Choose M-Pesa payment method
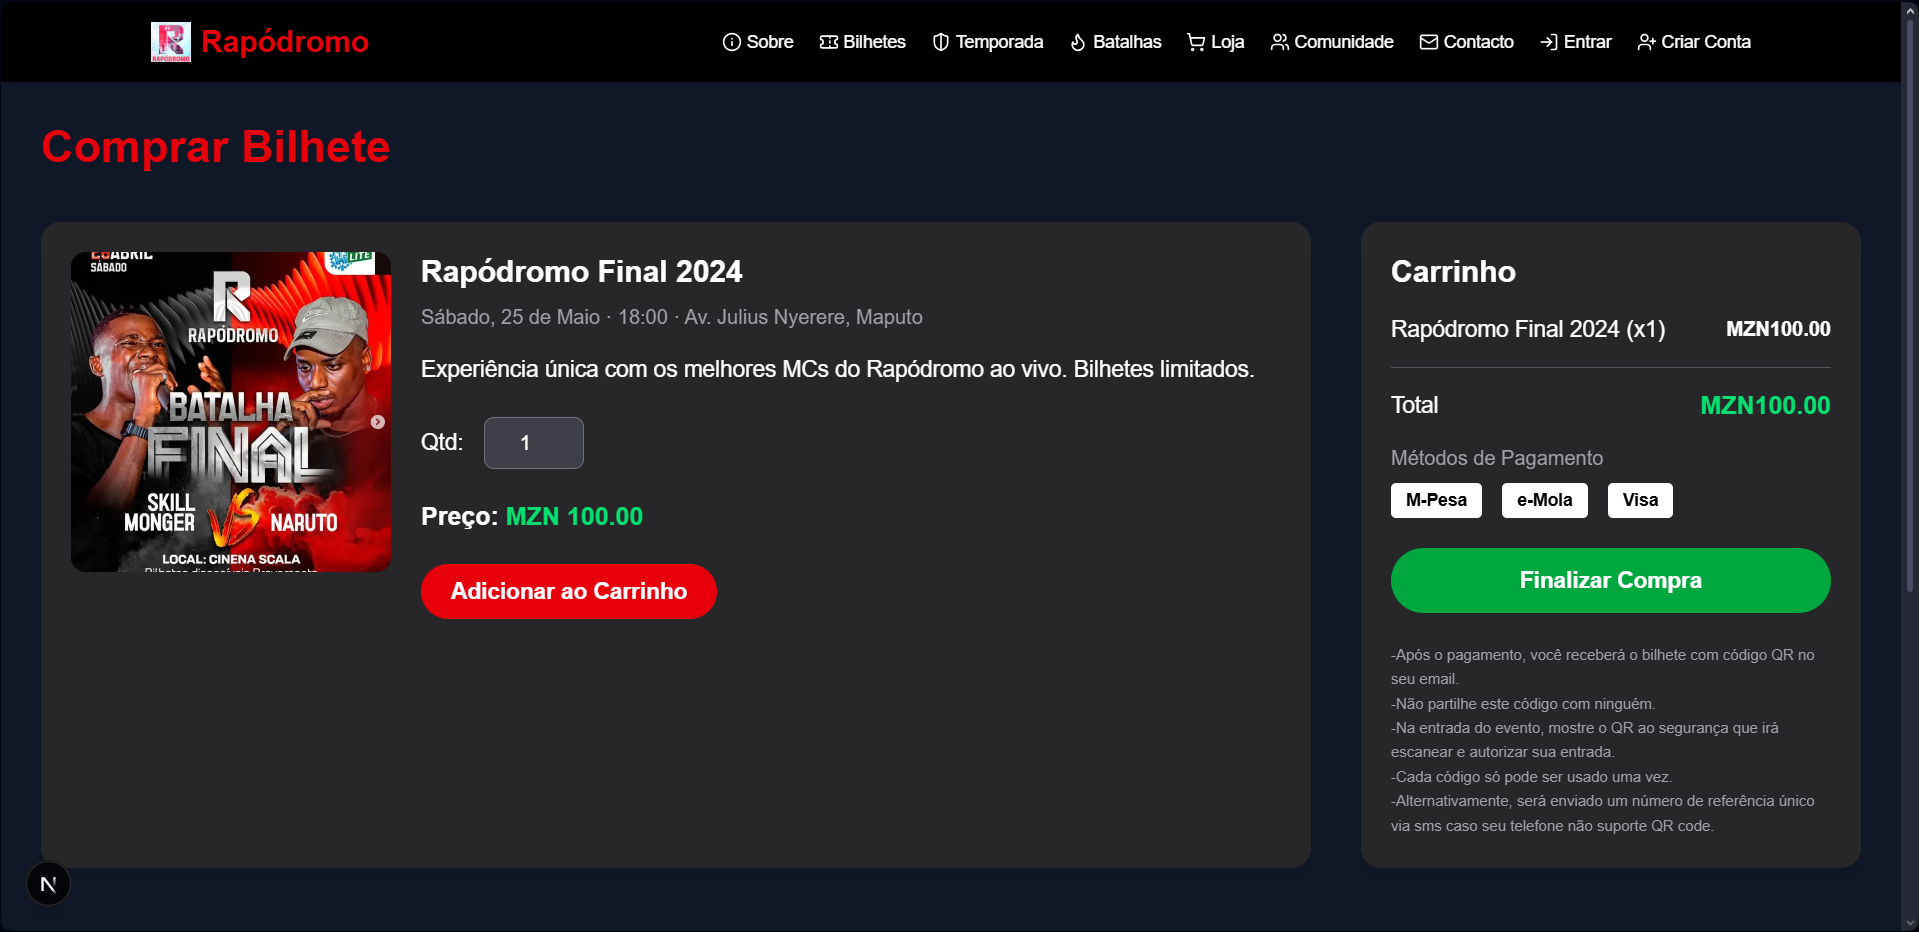 [1436, 500]
